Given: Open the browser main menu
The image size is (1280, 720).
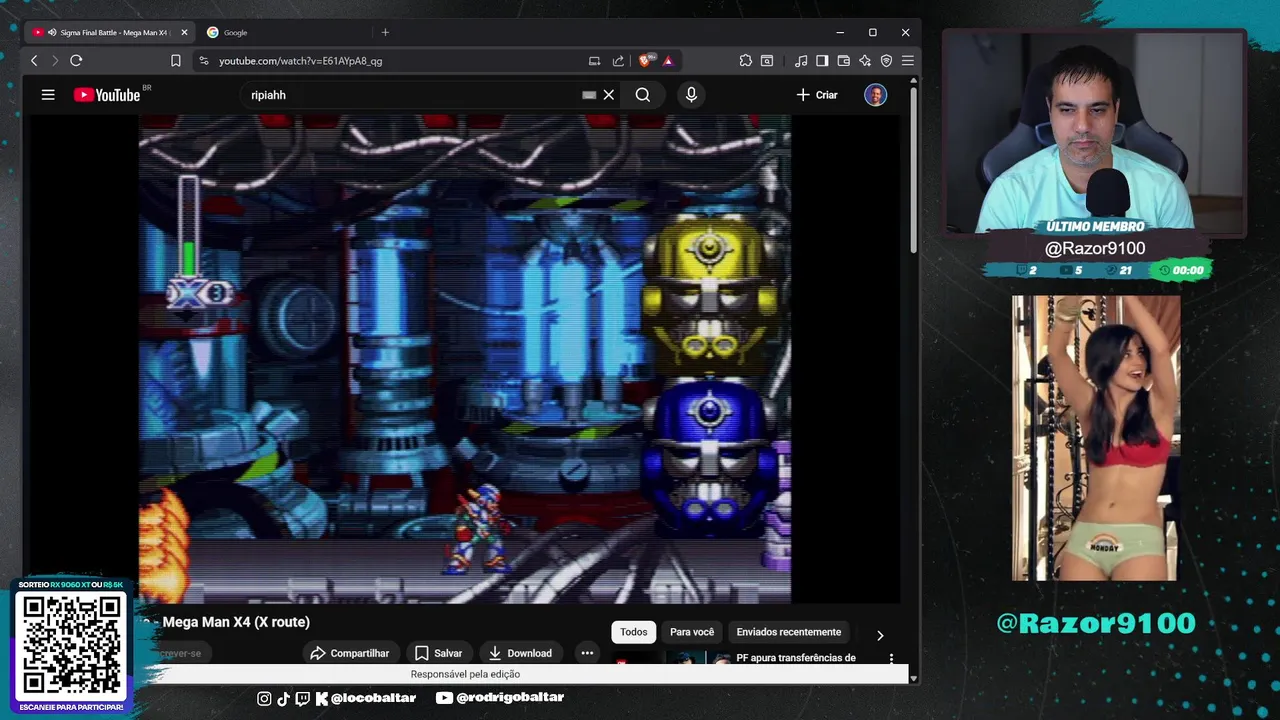Looking at the screenshot, I should [x=908, y=61].
